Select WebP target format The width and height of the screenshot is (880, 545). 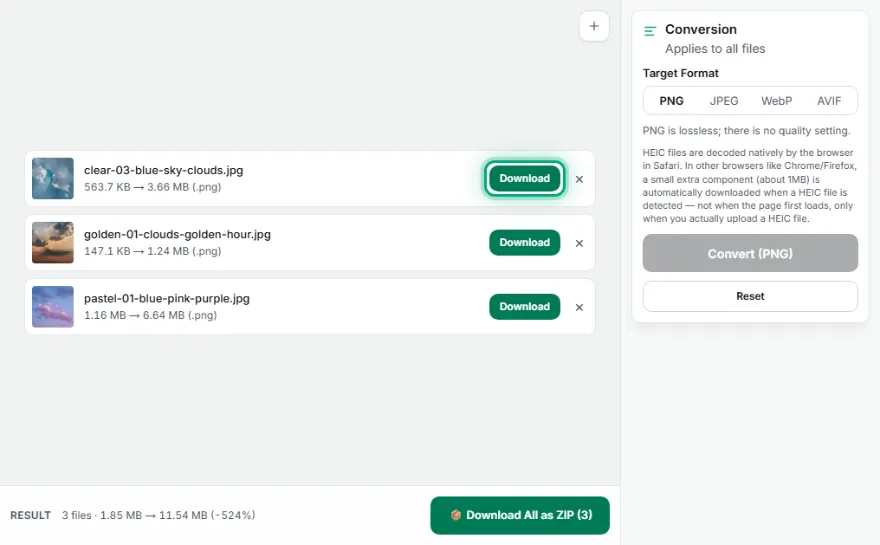point(776,101)
